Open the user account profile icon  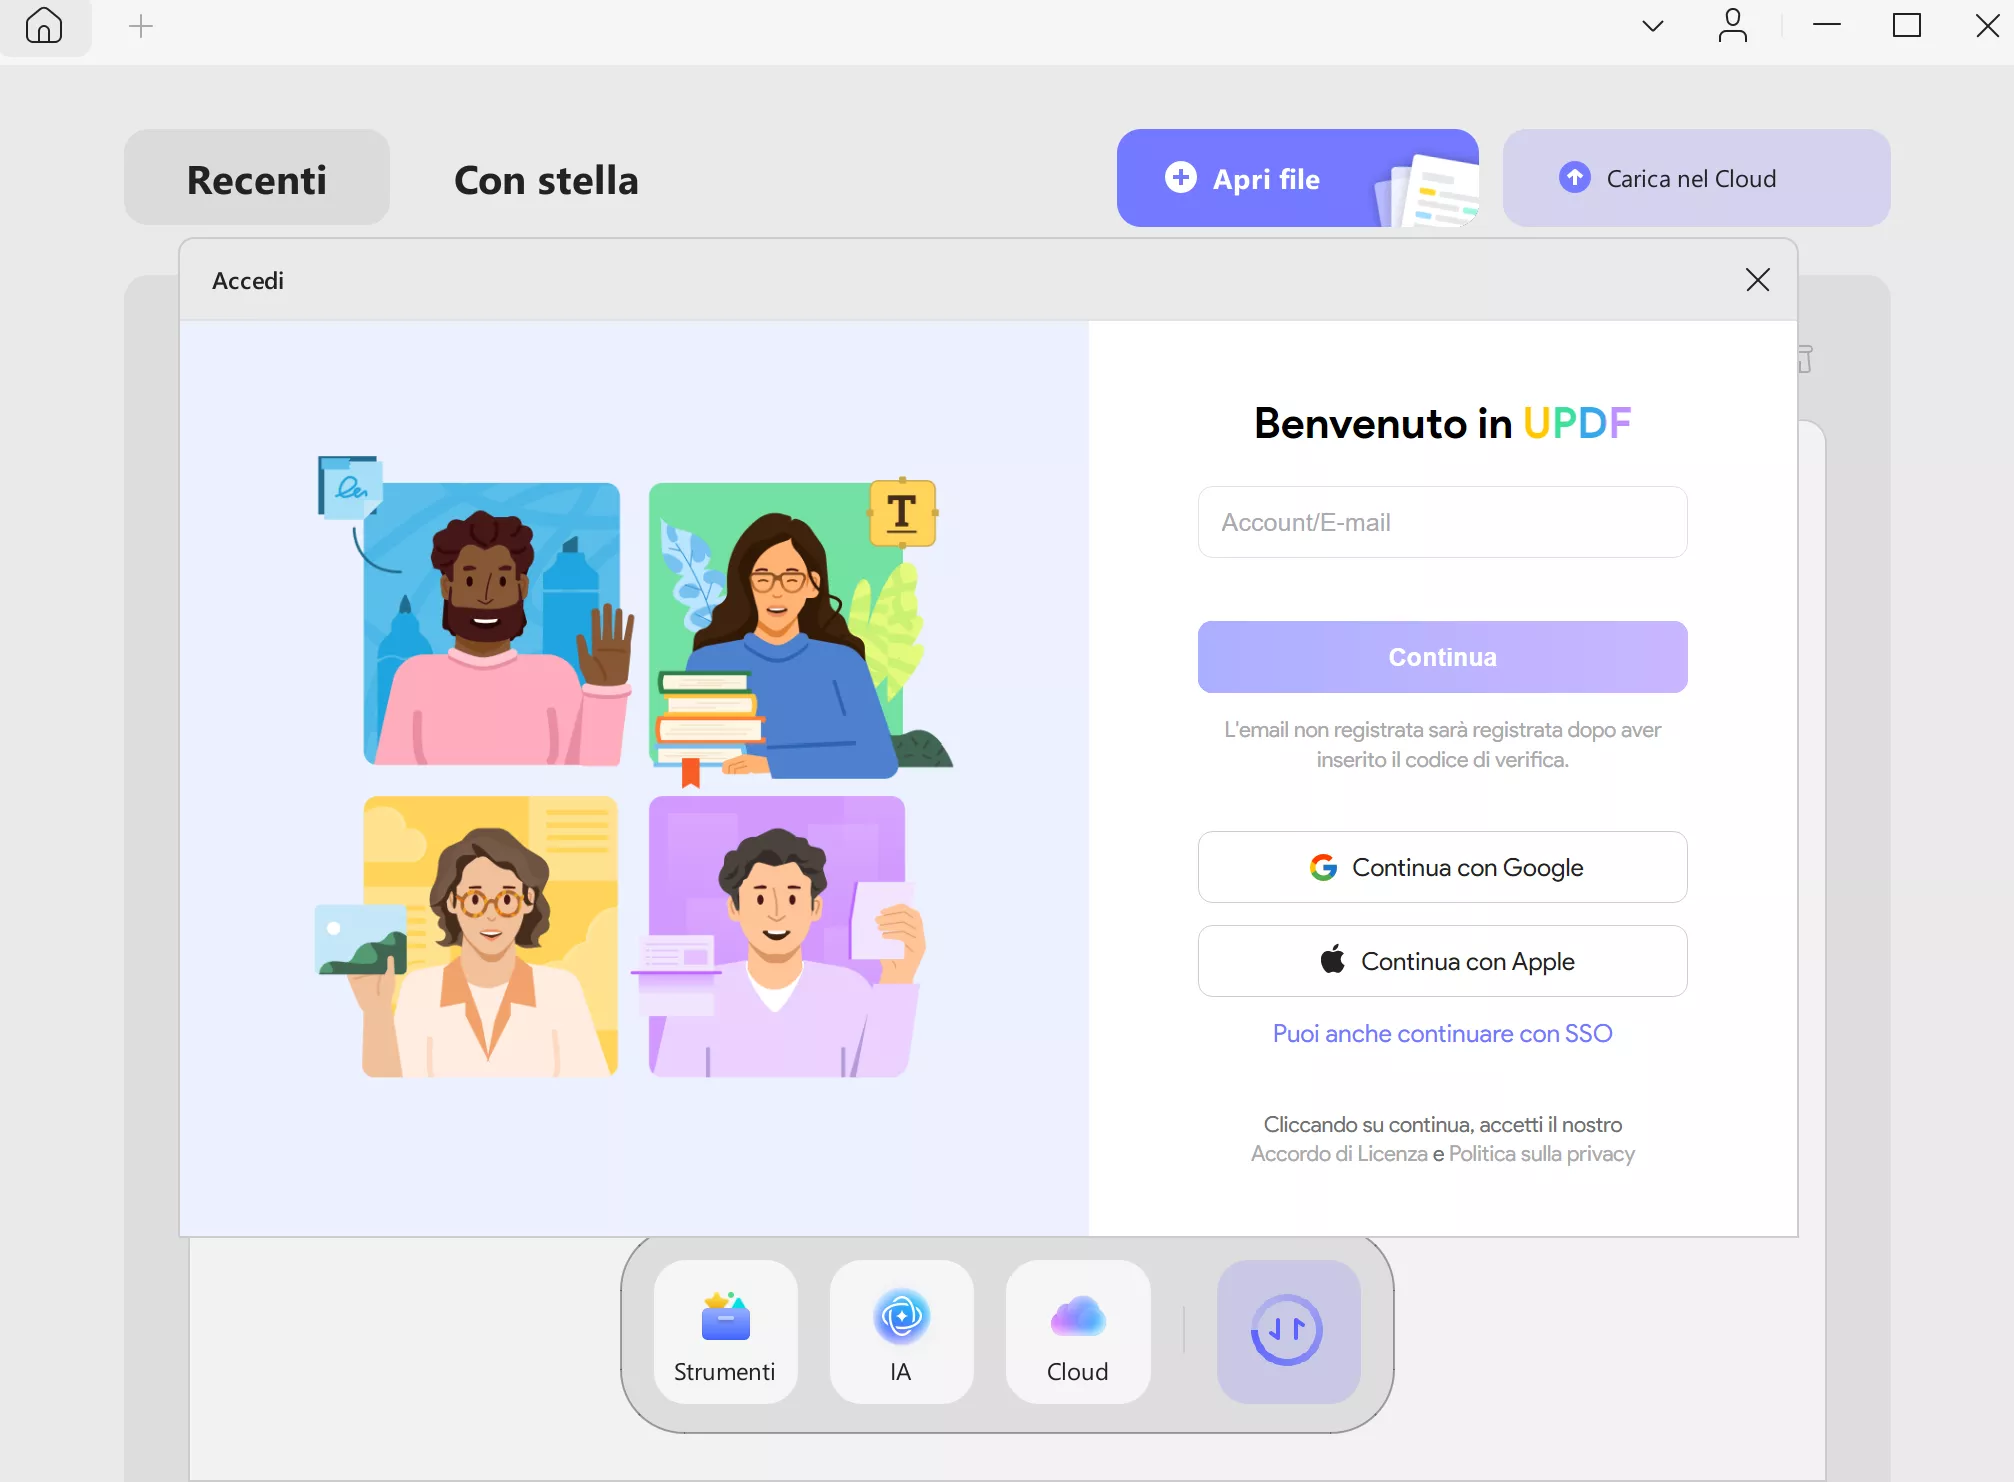(1733, 26)
